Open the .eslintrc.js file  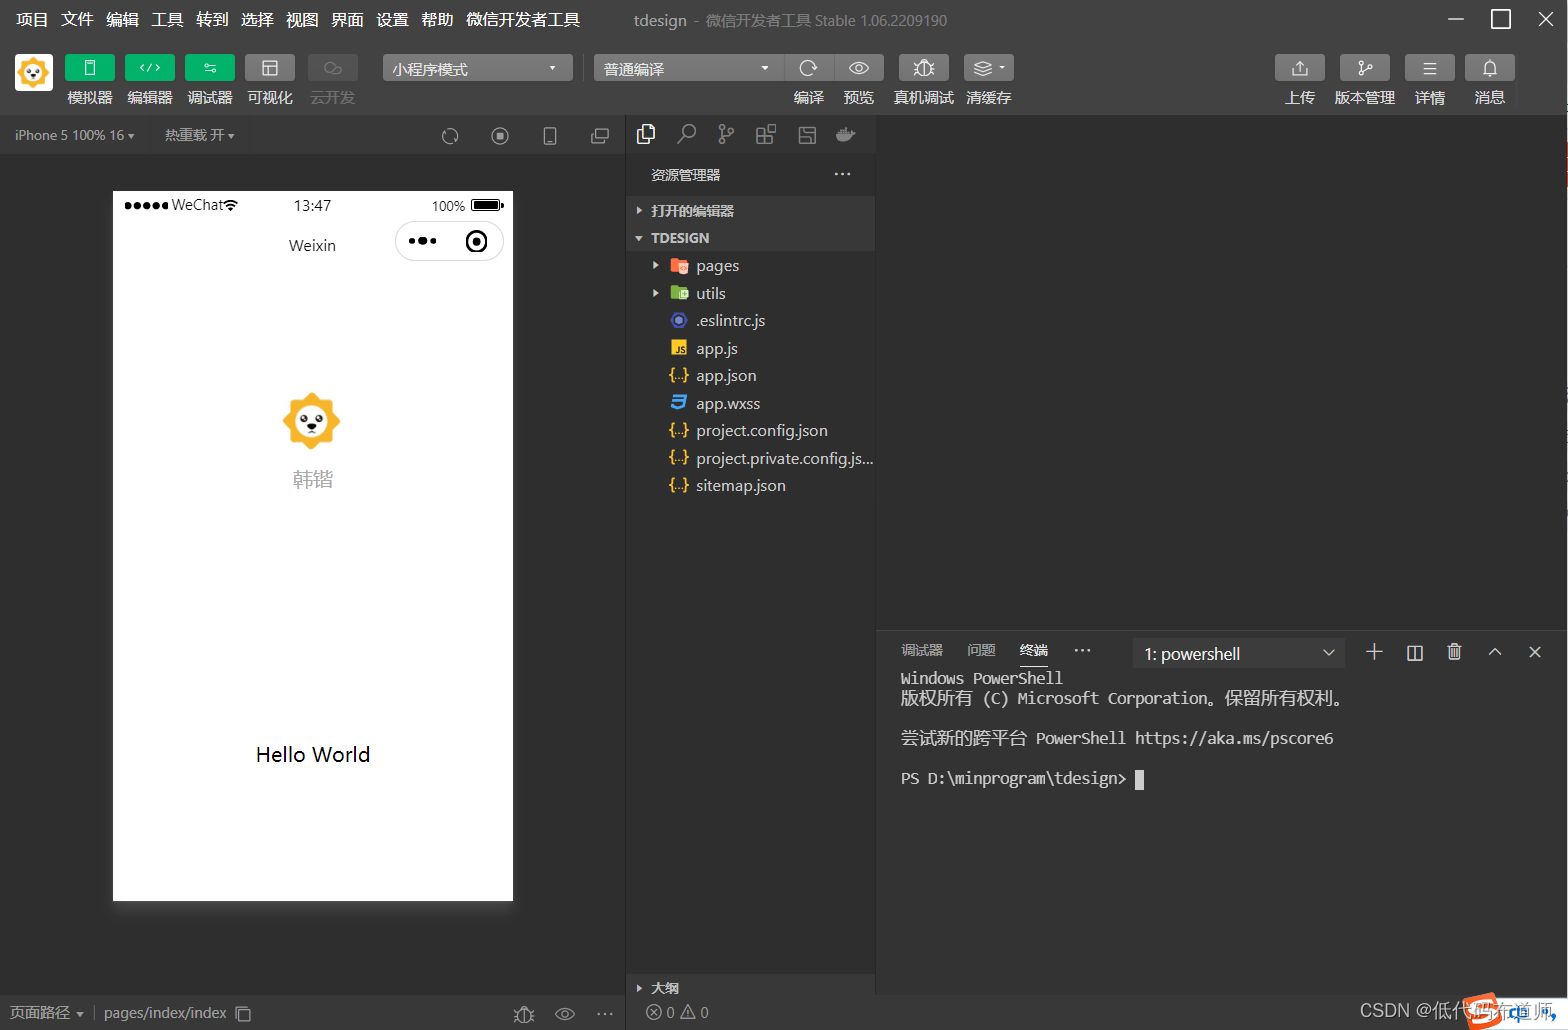[x=750, y=321]
